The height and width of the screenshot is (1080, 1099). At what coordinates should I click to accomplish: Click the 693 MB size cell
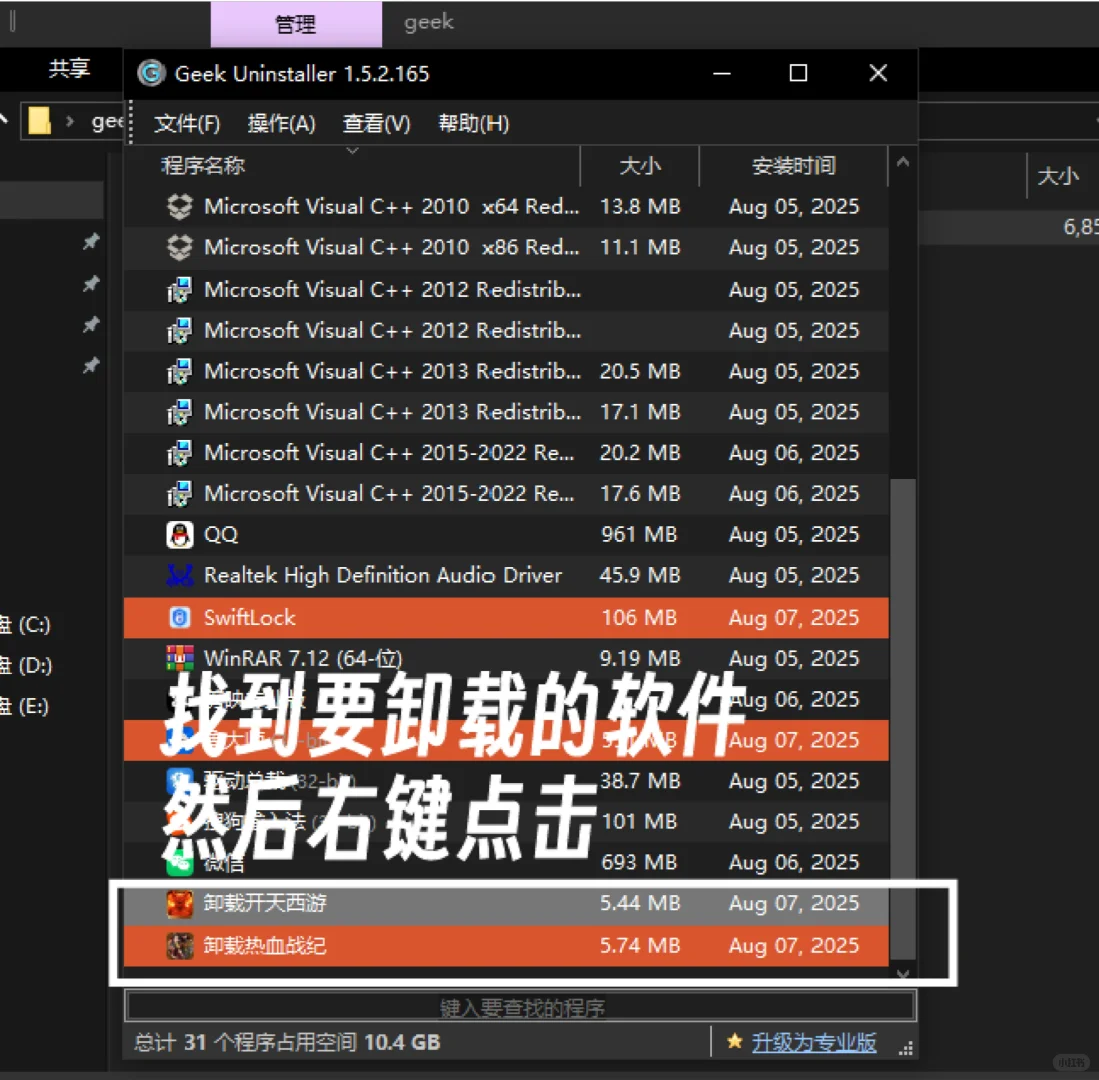coord(639,862)
